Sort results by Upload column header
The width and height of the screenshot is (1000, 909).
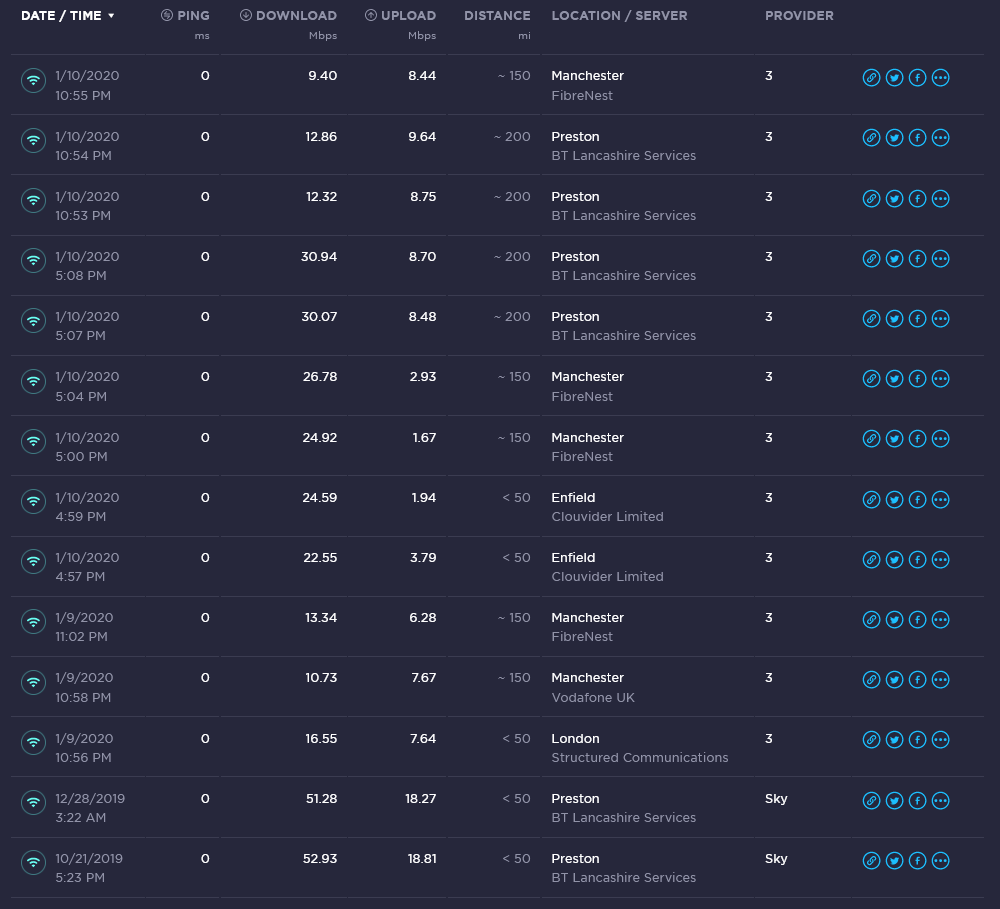(401, 15)
